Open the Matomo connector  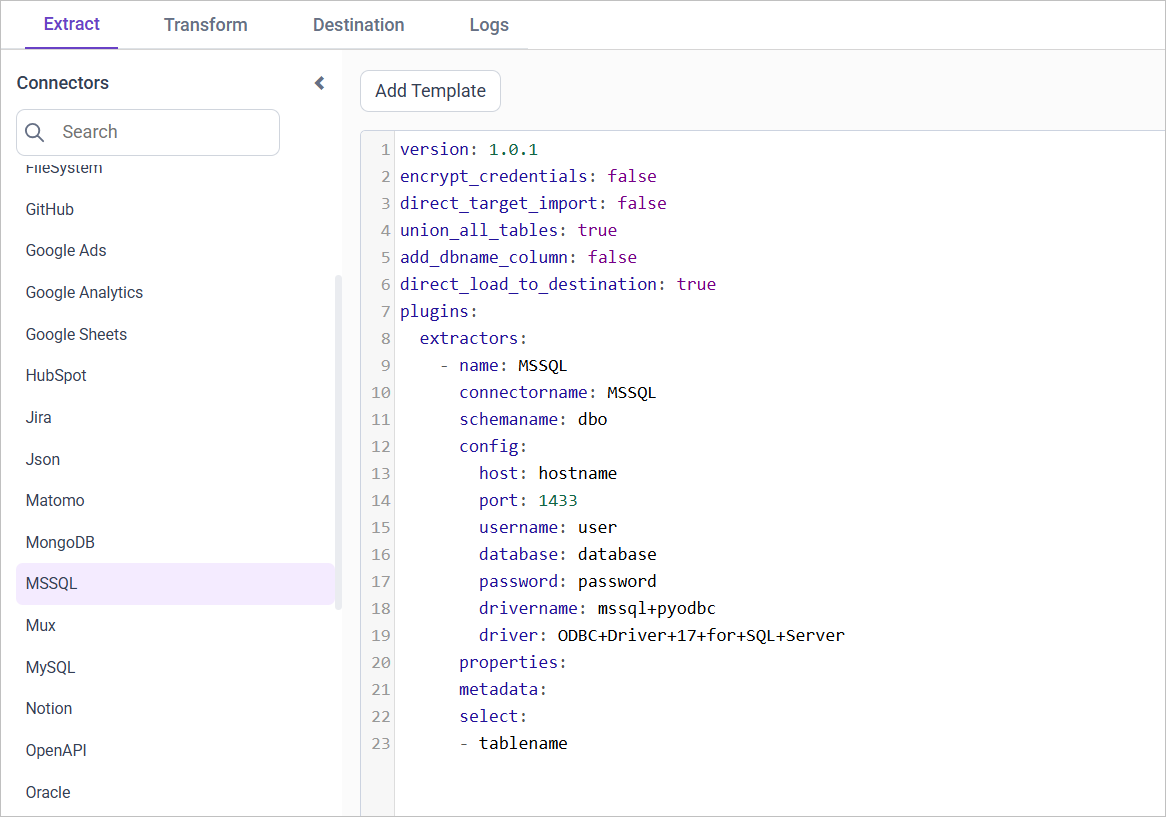(x=55, y=500)
